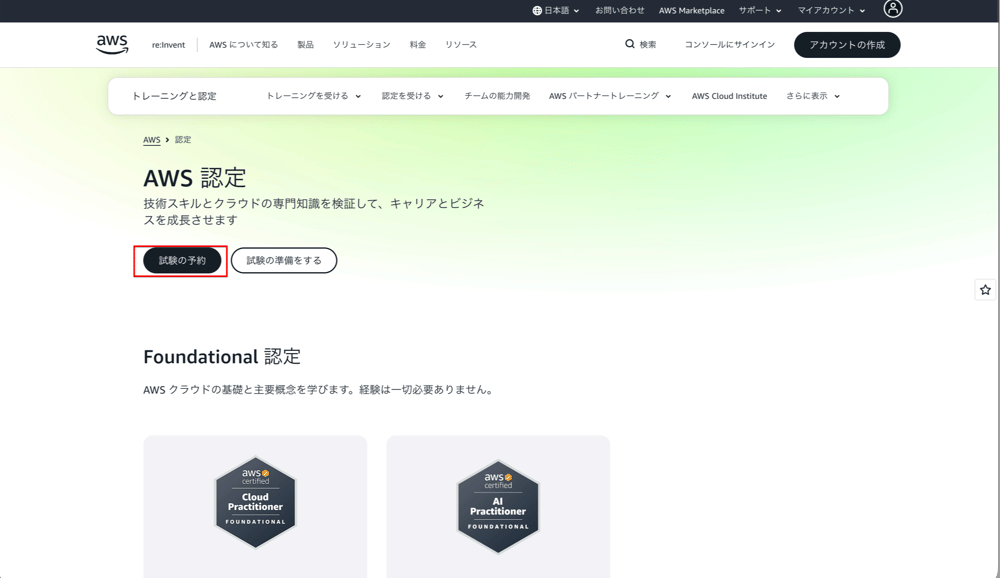
Task: Open リソース menu
Action: [x=461, y=45]
